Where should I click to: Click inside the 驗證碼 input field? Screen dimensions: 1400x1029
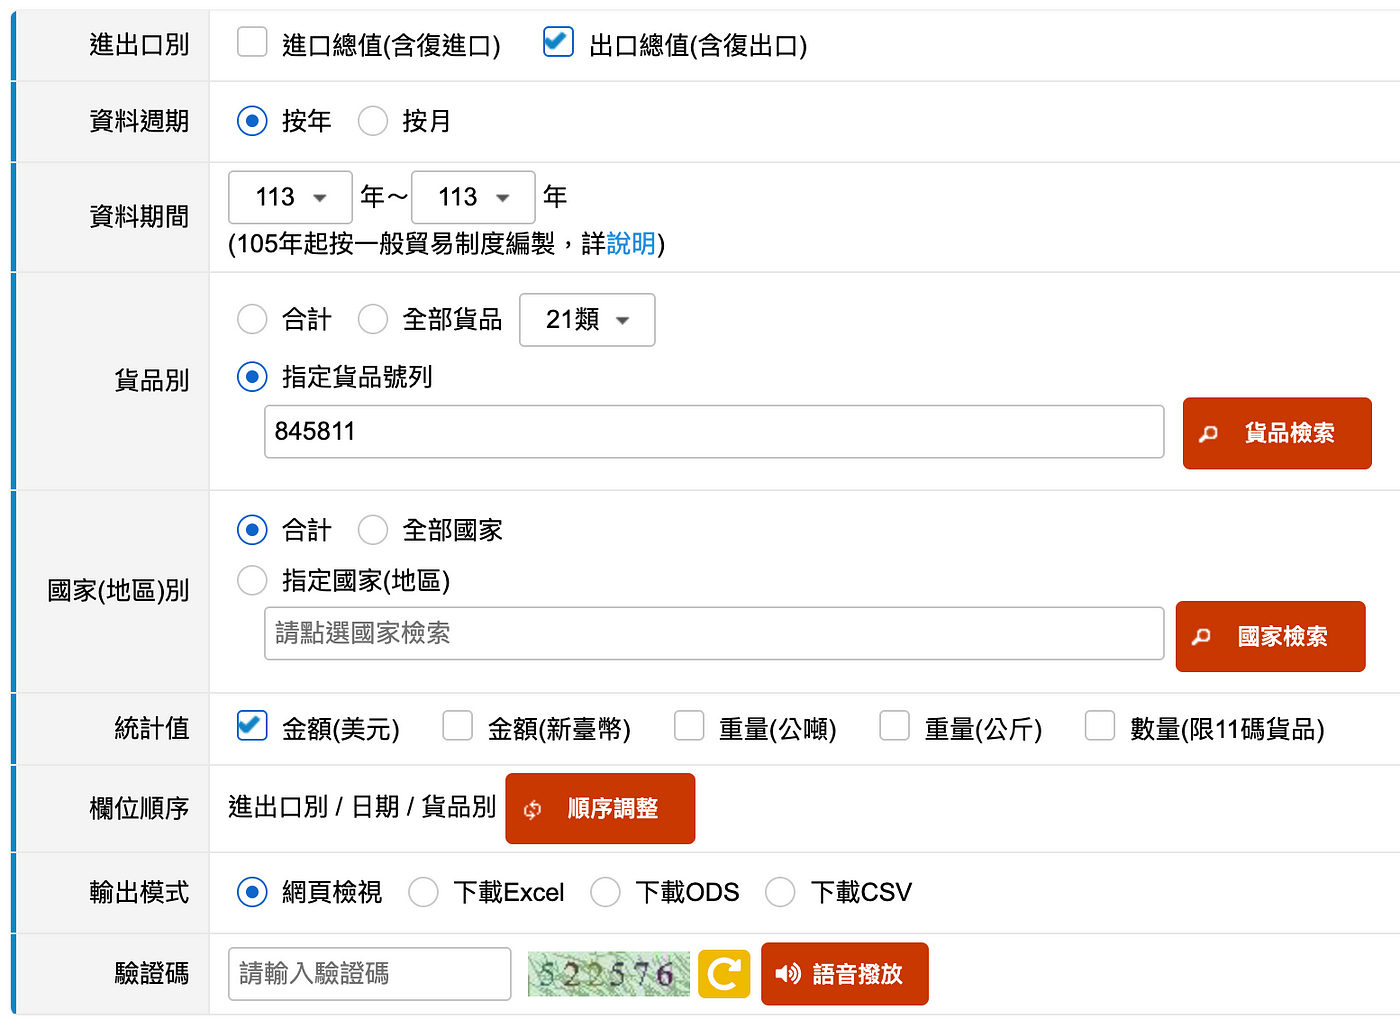(x=369, y=973)
